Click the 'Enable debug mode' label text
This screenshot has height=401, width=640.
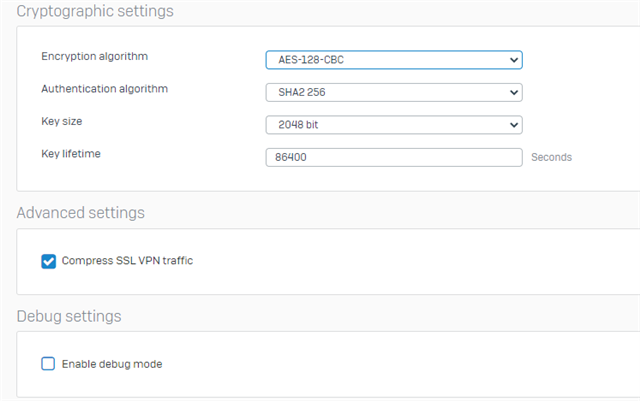pyautogui.click(x=112, y=364)
